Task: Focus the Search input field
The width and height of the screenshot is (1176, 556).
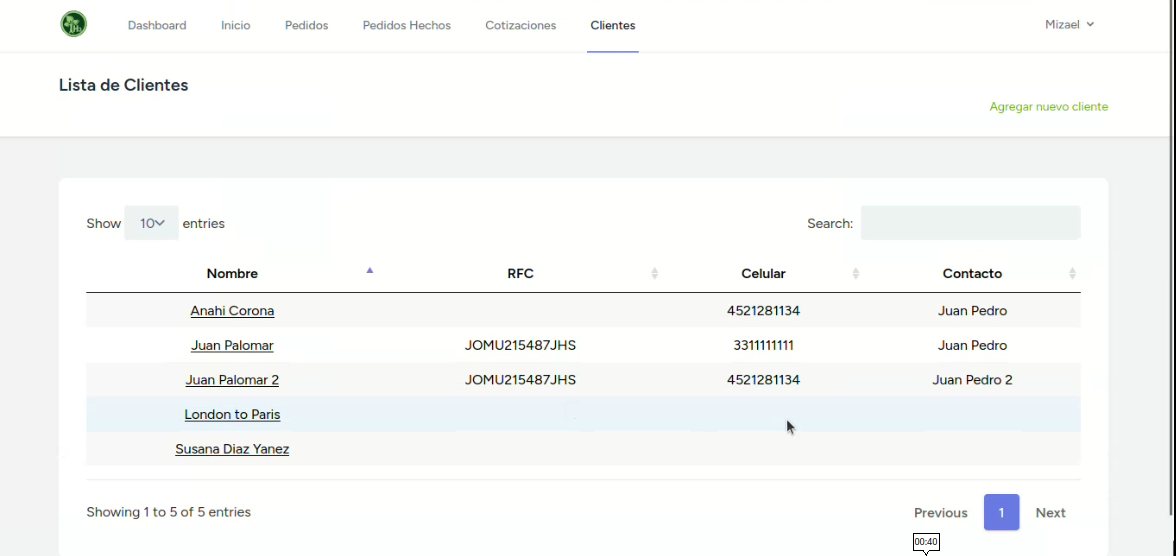Action: tap(970, 223)
